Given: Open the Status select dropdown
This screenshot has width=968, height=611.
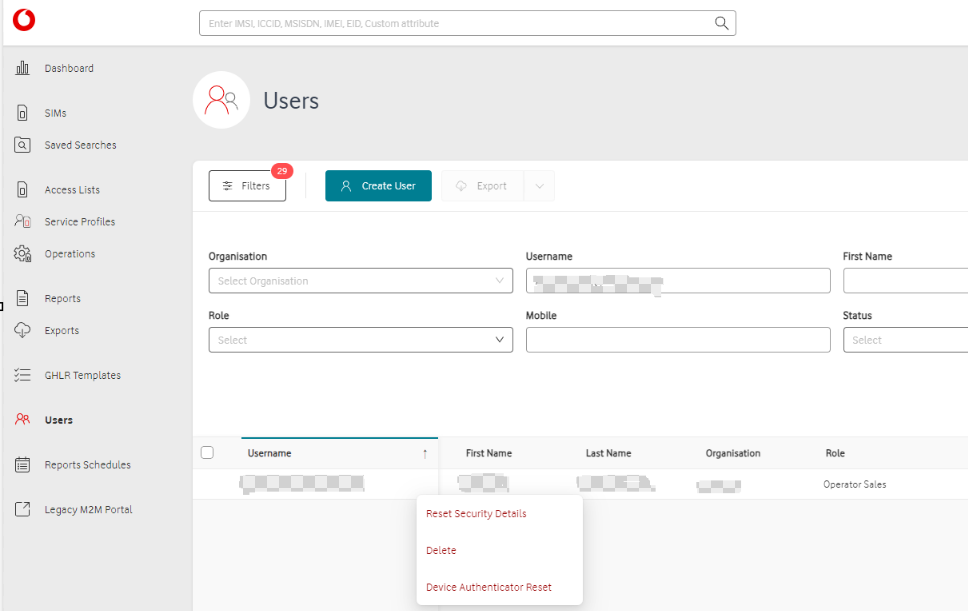Looking at the screenshot, I should click(905, 340).
